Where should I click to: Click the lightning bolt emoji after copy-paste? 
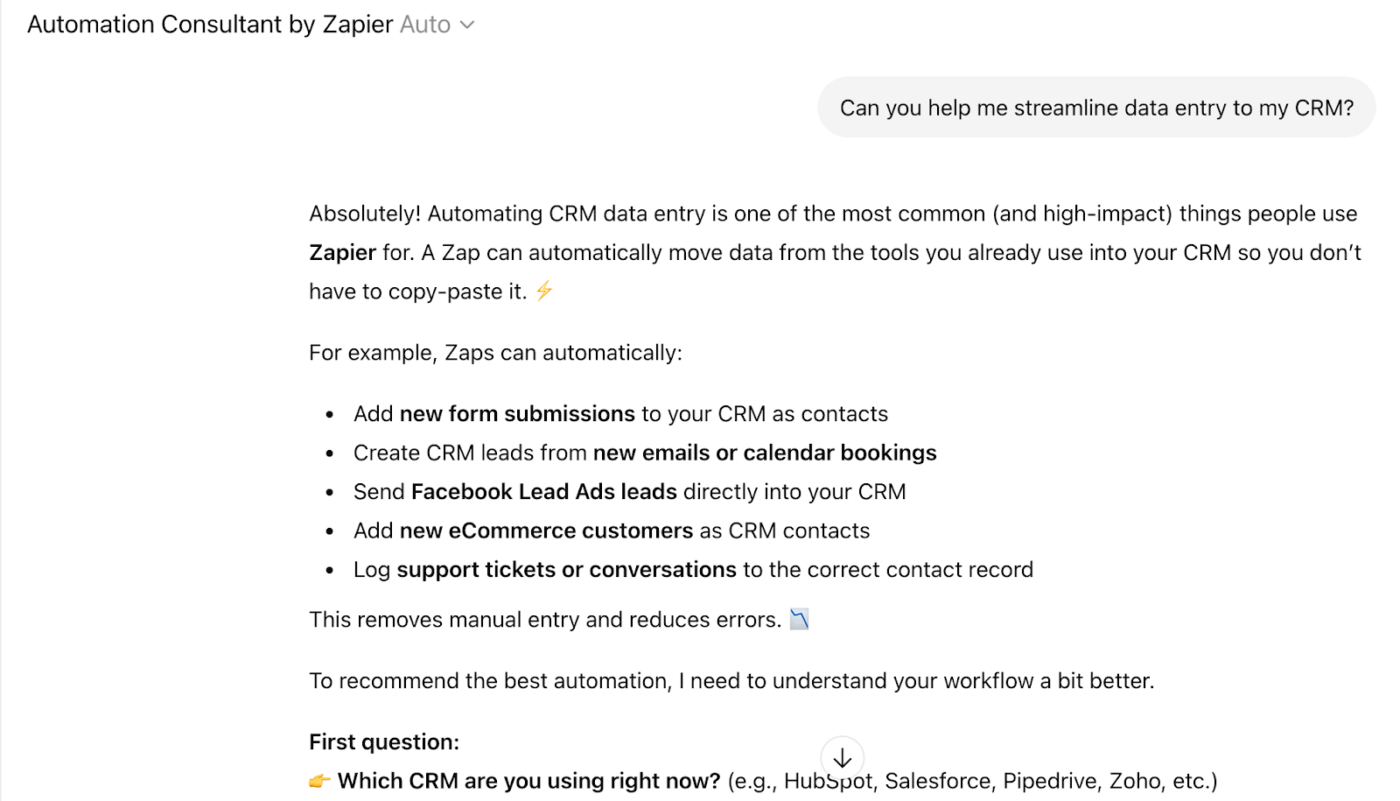click(543, 291)
